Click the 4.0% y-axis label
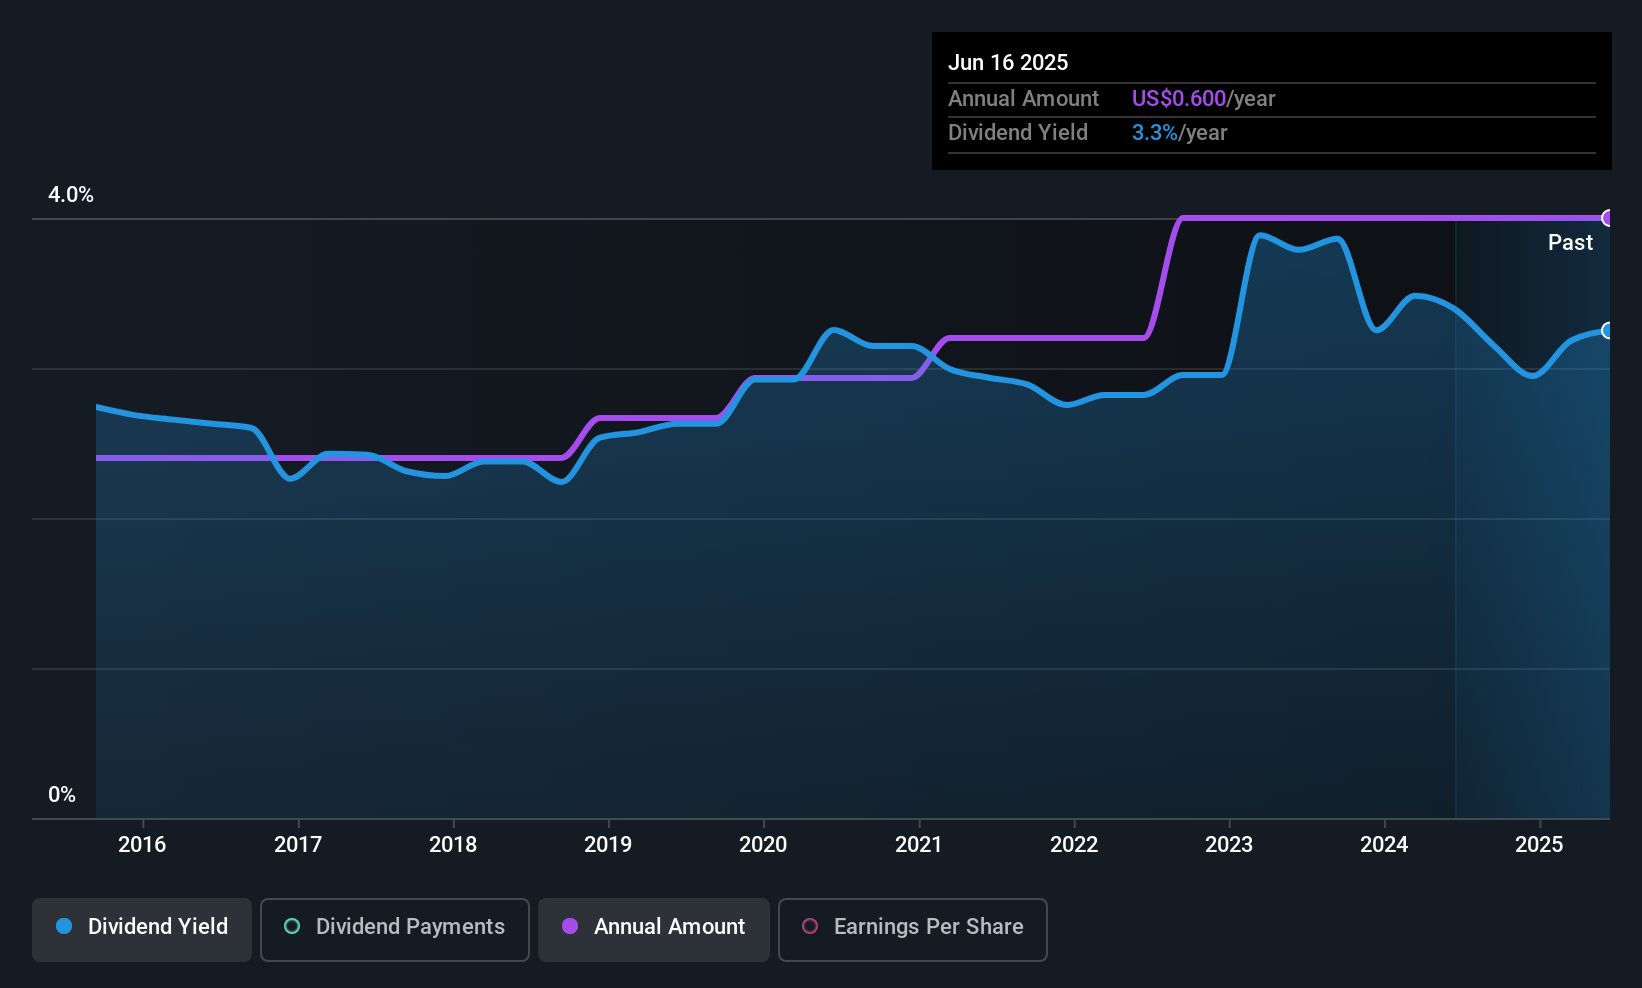This screenshot has width=1642, height=988. click(71, 195)
